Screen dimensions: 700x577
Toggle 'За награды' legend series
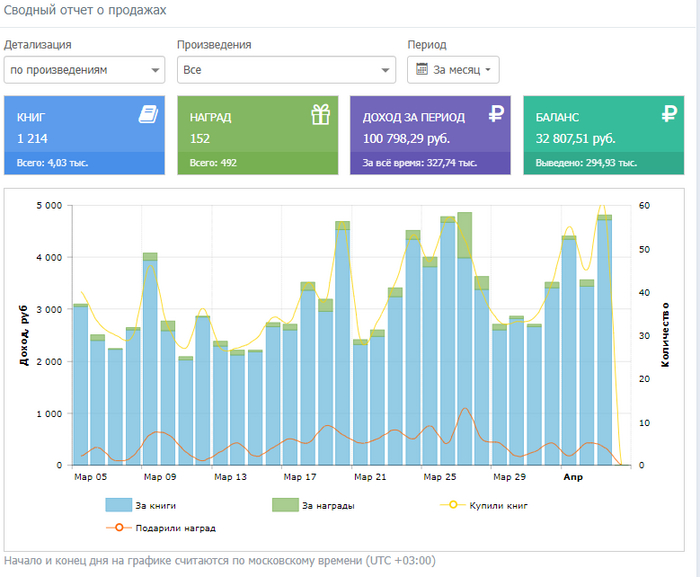tap(312, 505)
